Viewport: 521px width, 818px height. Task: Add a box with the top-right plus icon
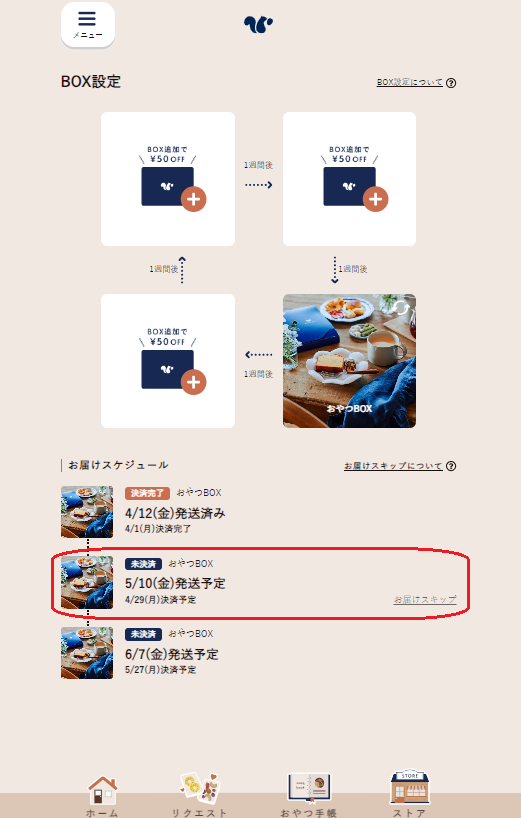tap(375, 199)
